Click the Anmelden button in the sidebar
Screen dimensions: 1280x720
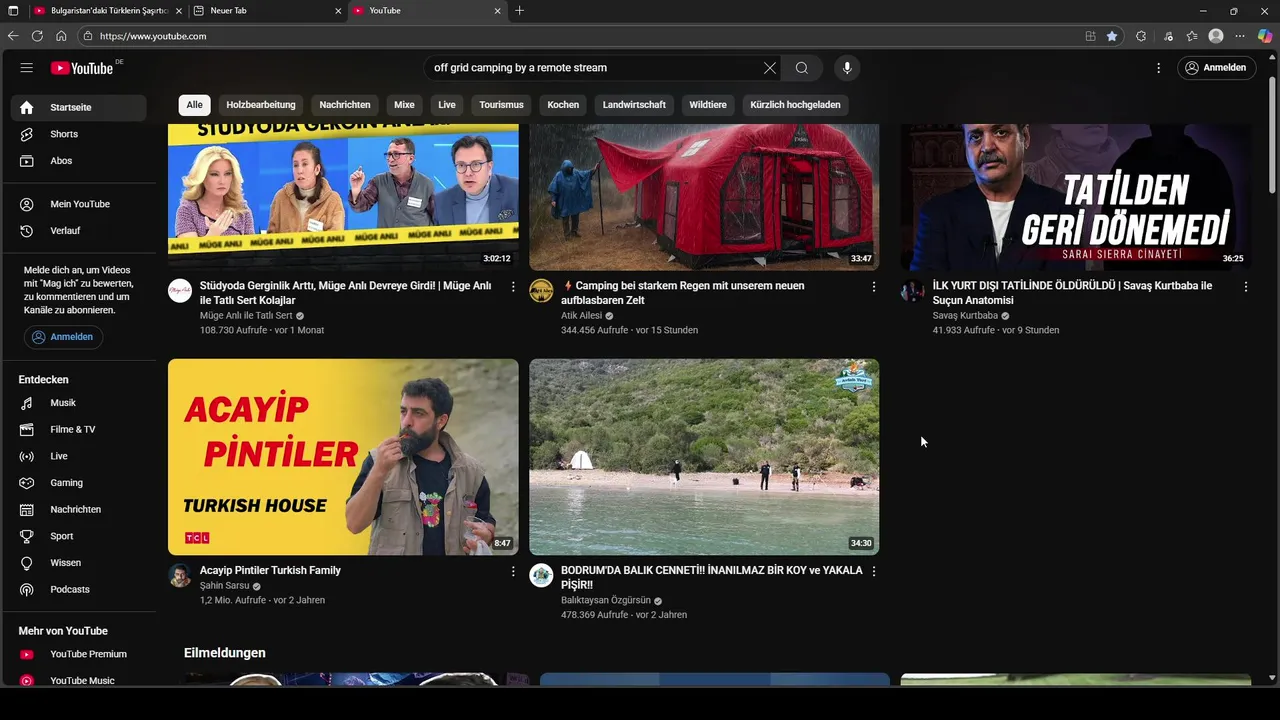click(63, 337)
